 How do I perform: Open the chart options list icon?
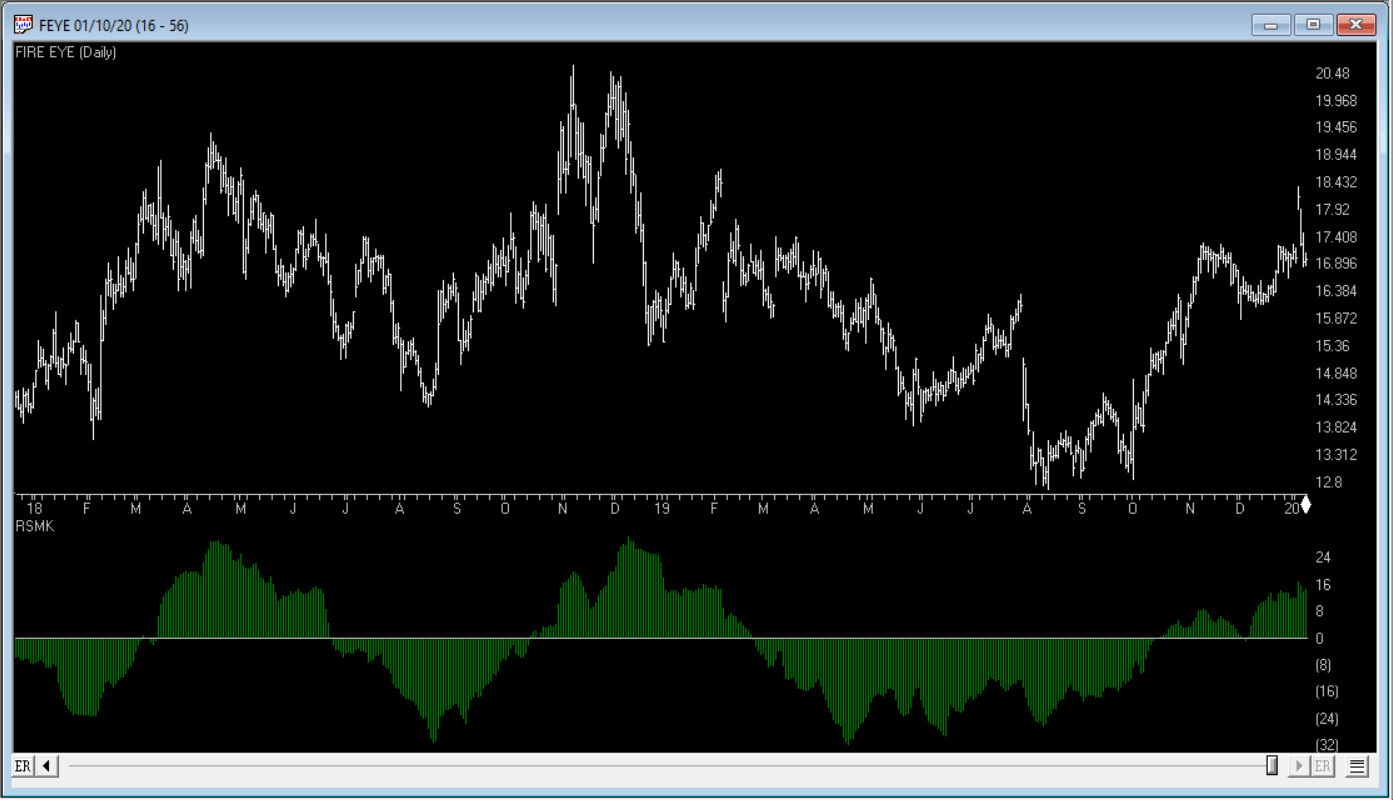pyautogui.click(x=1357, y=766)
